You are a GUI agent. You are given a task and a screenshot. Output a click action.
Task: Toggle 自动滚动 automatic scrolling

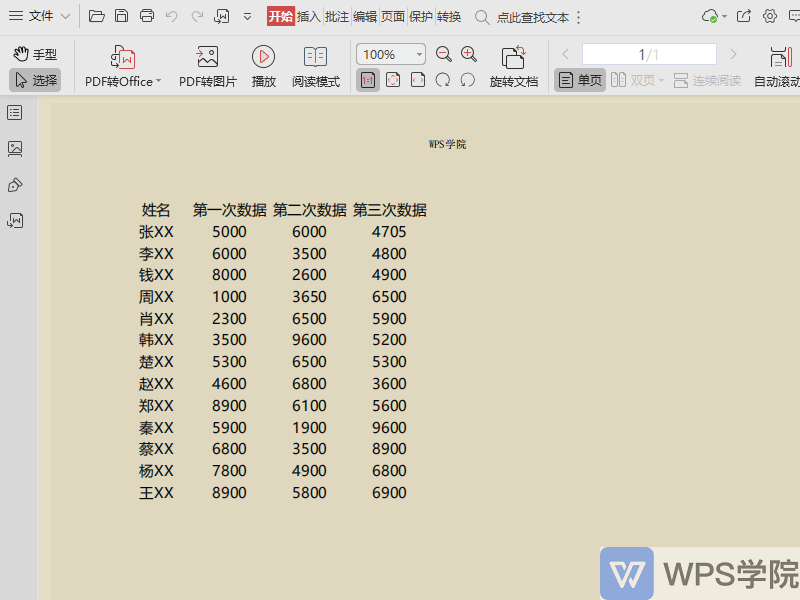pos(781,79)
